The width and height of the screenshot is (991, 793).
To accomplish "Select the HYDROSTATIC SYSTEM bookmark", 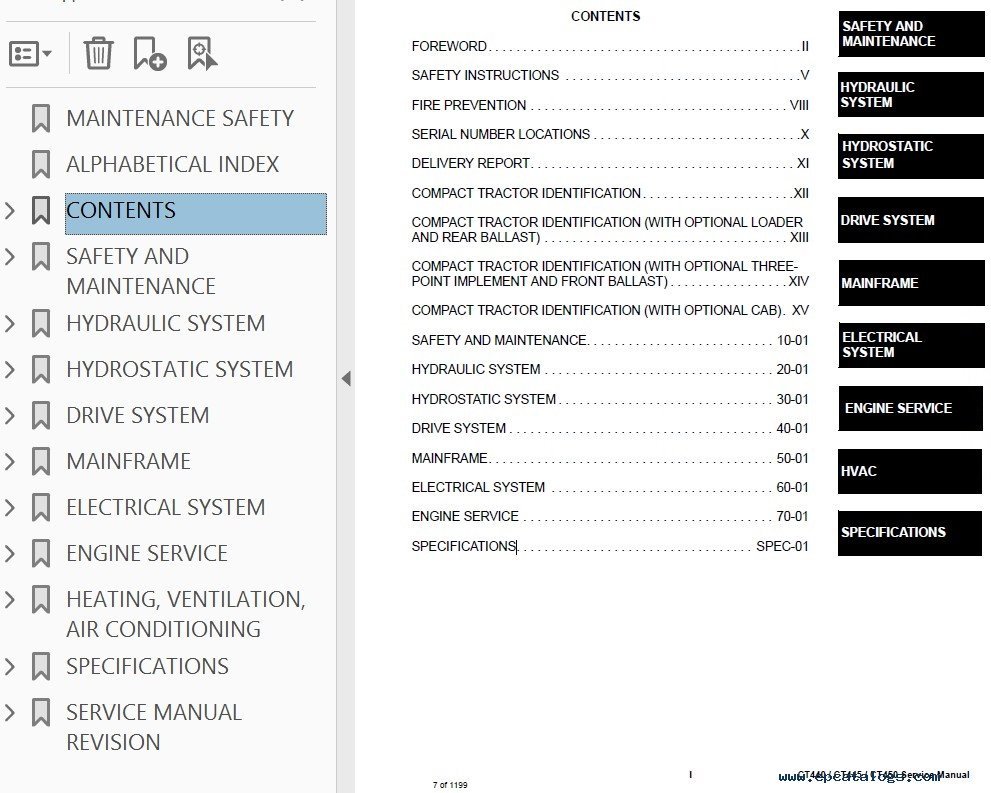I will [x=179, y=370].
